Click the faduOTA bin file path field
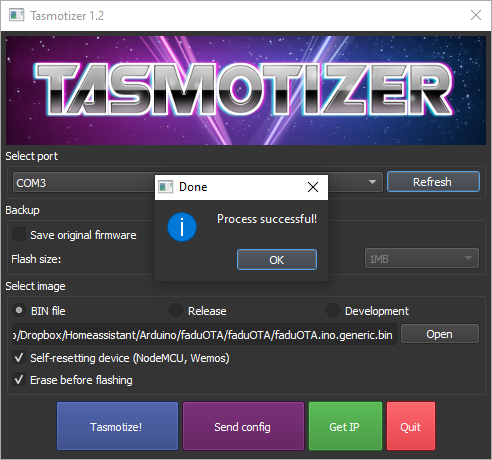 point(204,334)
